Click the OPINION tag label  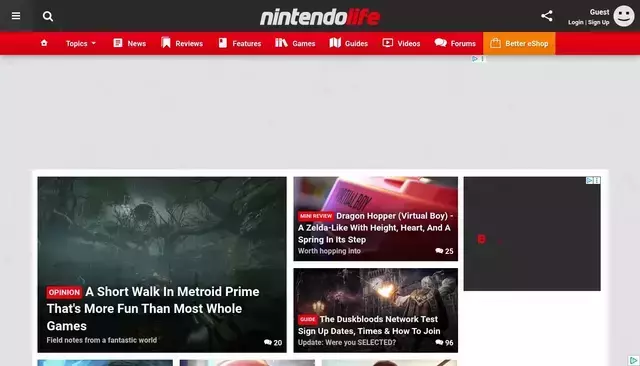coord(64,292)
